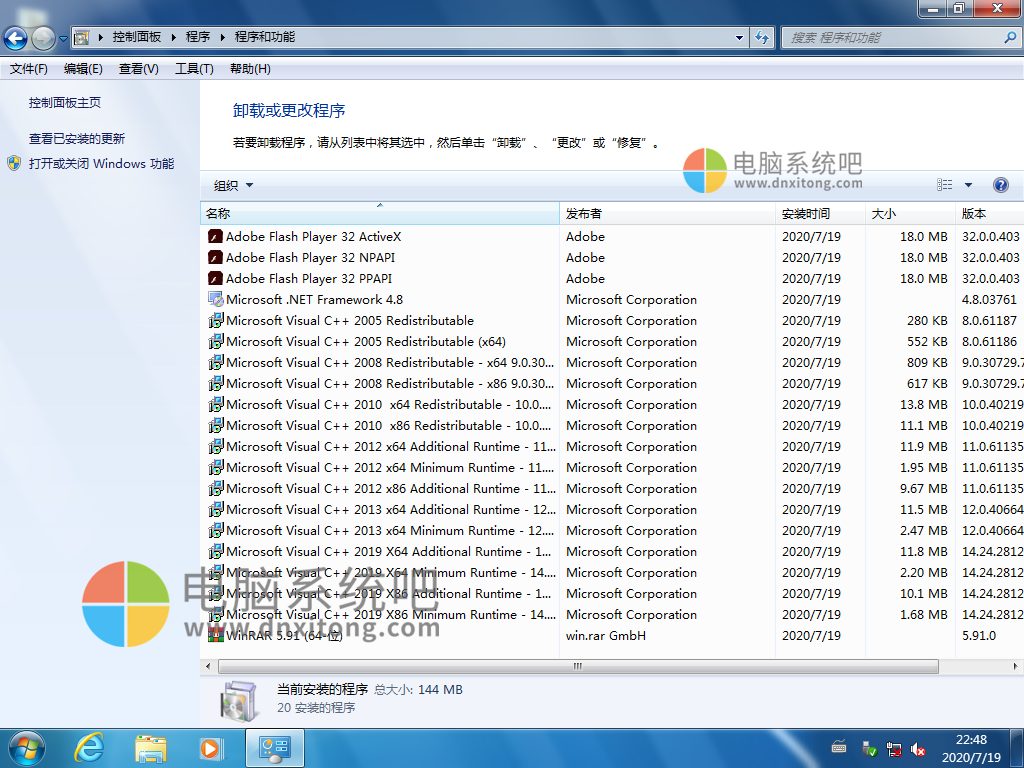1024x768 pixels.
Task: Click 打开或关闭 Windows 功能 link
Action: pyautogui.click(x=101, y=164)
